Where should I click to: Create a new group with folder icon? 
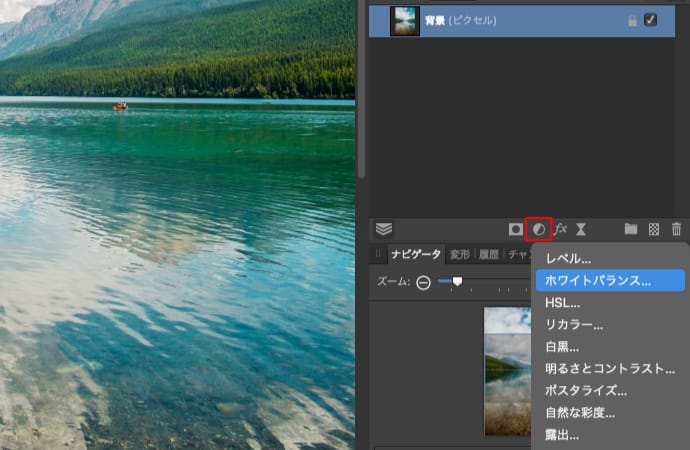coord(631,229)
